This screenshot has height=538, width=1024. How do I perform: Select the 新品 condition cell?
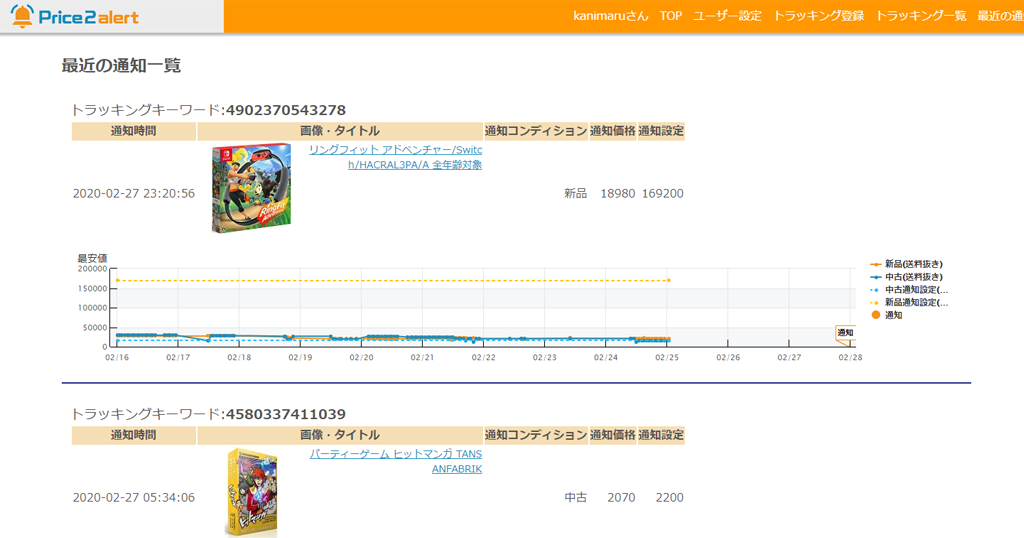tap(575, 194)
